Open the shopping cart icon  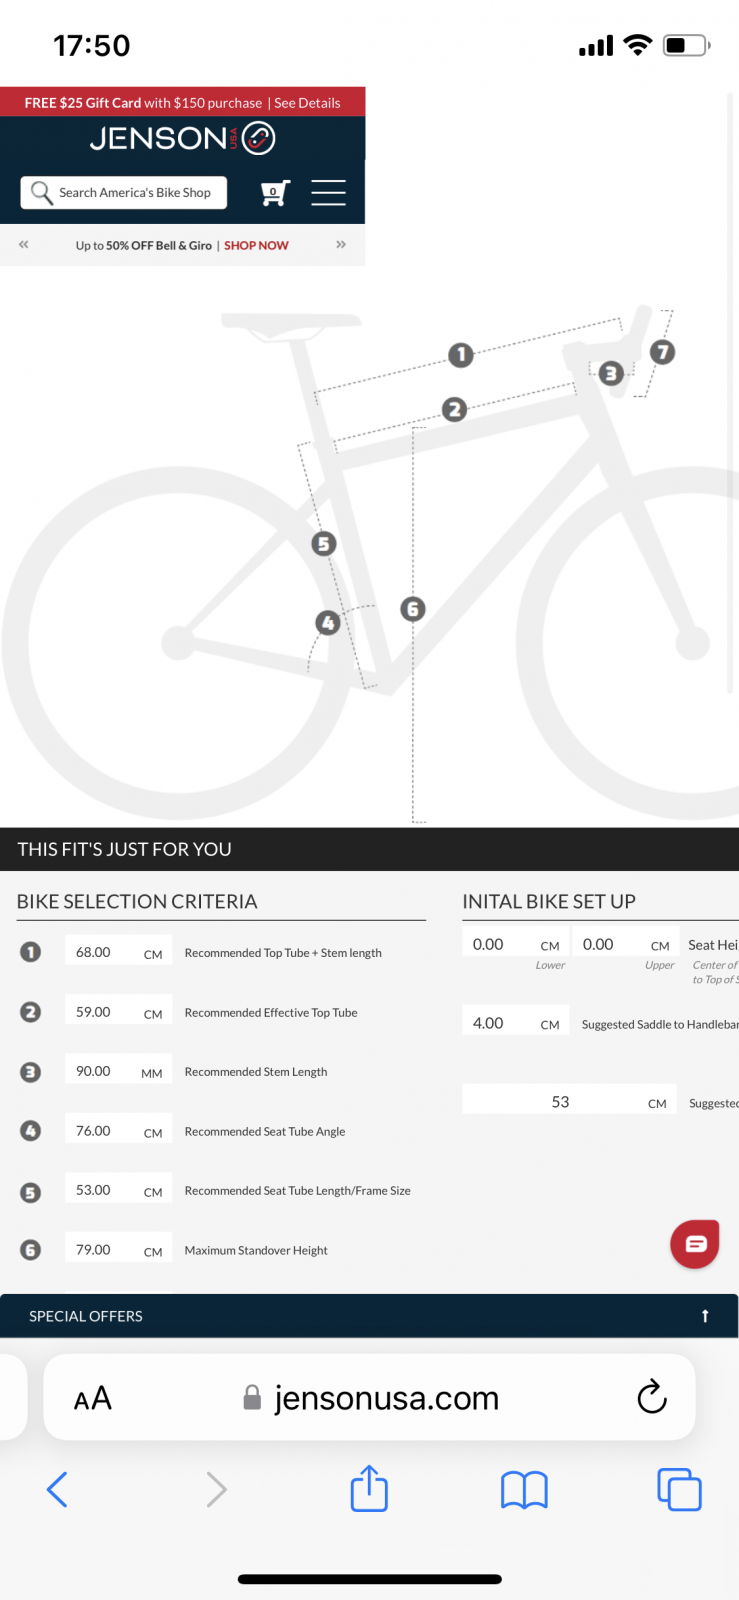pos(274,193)
